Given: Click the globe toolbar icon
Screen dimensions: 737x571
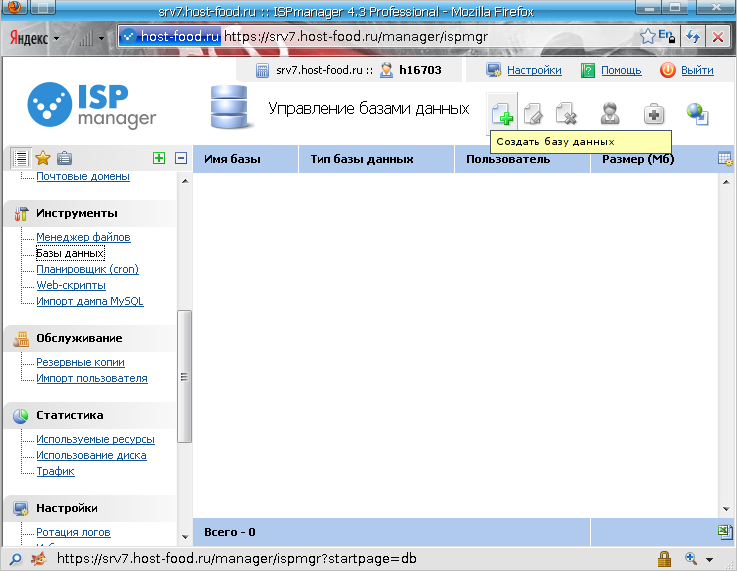Looking at the screenshot, I should tap(697, 113).
